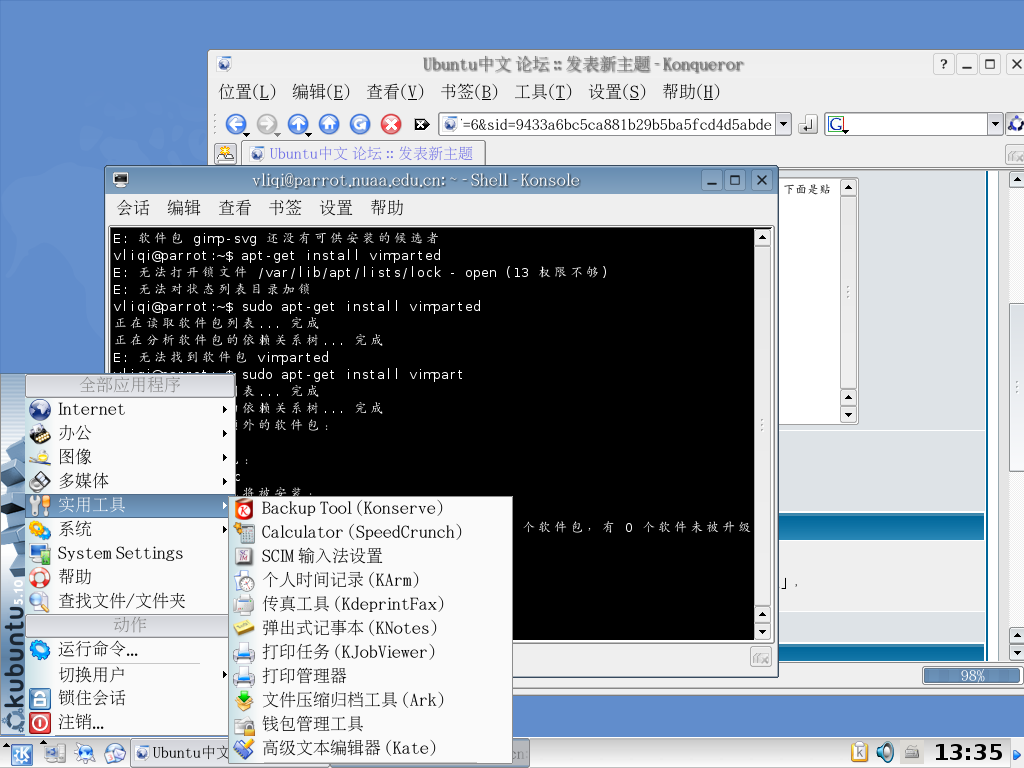
Task: Open URL history dropdown in Konqueror
Action: tap(784, 124)
